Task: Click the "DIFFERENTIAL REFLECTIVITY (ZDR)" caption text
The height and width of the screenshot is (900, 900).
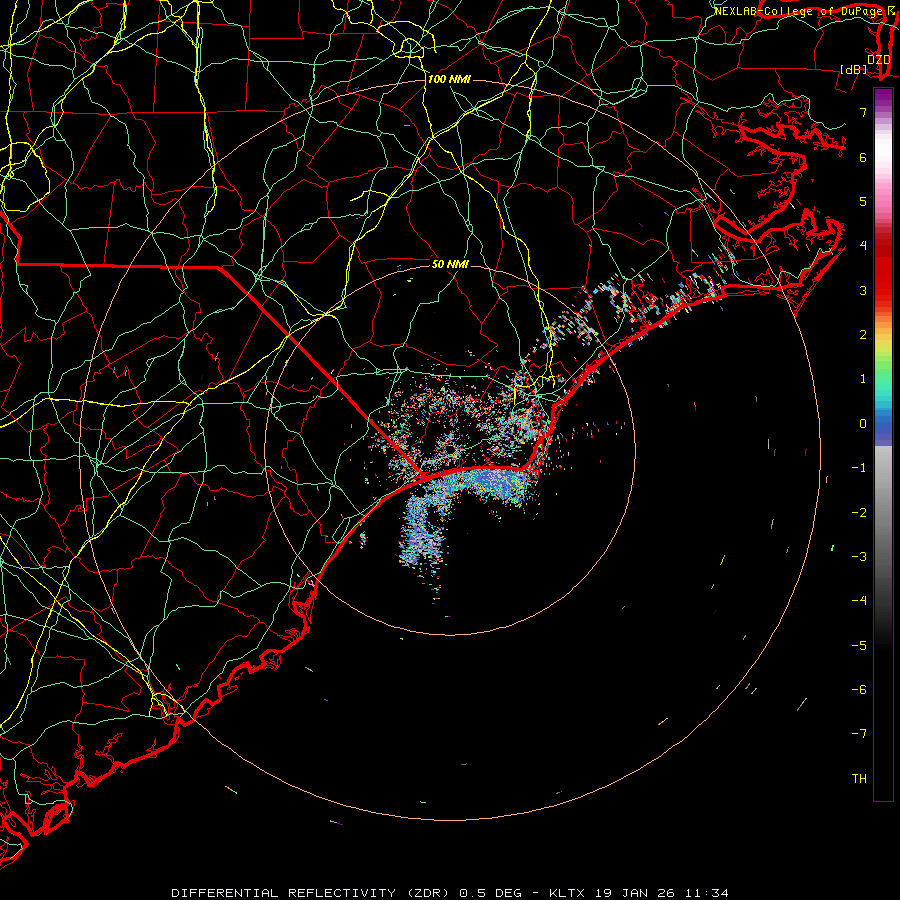Action: click(312, 893)
